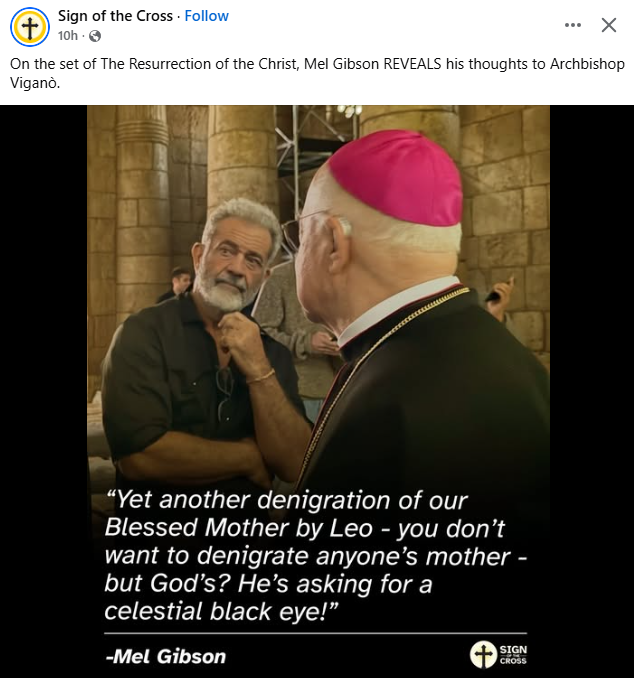Click the pink zucchetto cap in photo
The height and width of the screenshot is (678, 634).
pos(396,178)
